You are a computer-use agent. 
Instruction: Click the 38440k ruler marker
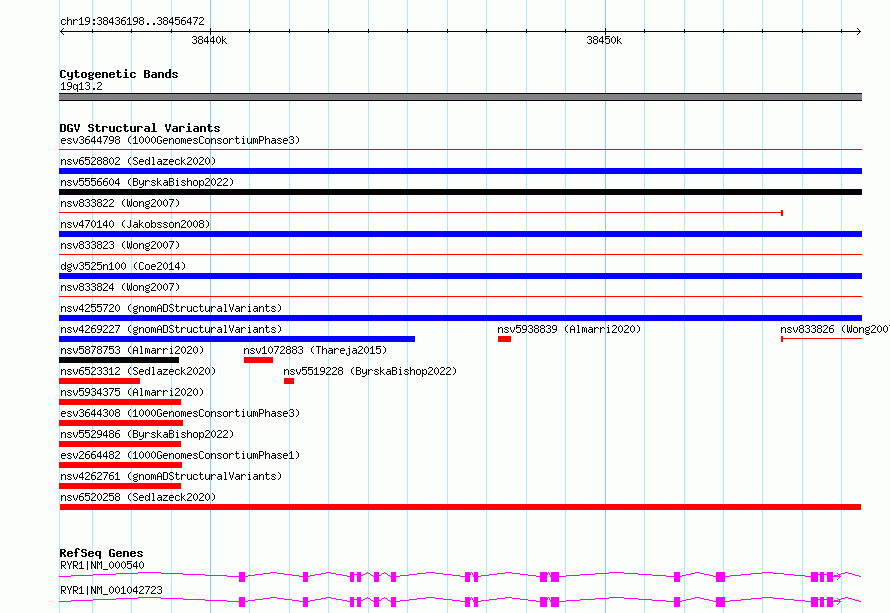[x=209, y=40]
